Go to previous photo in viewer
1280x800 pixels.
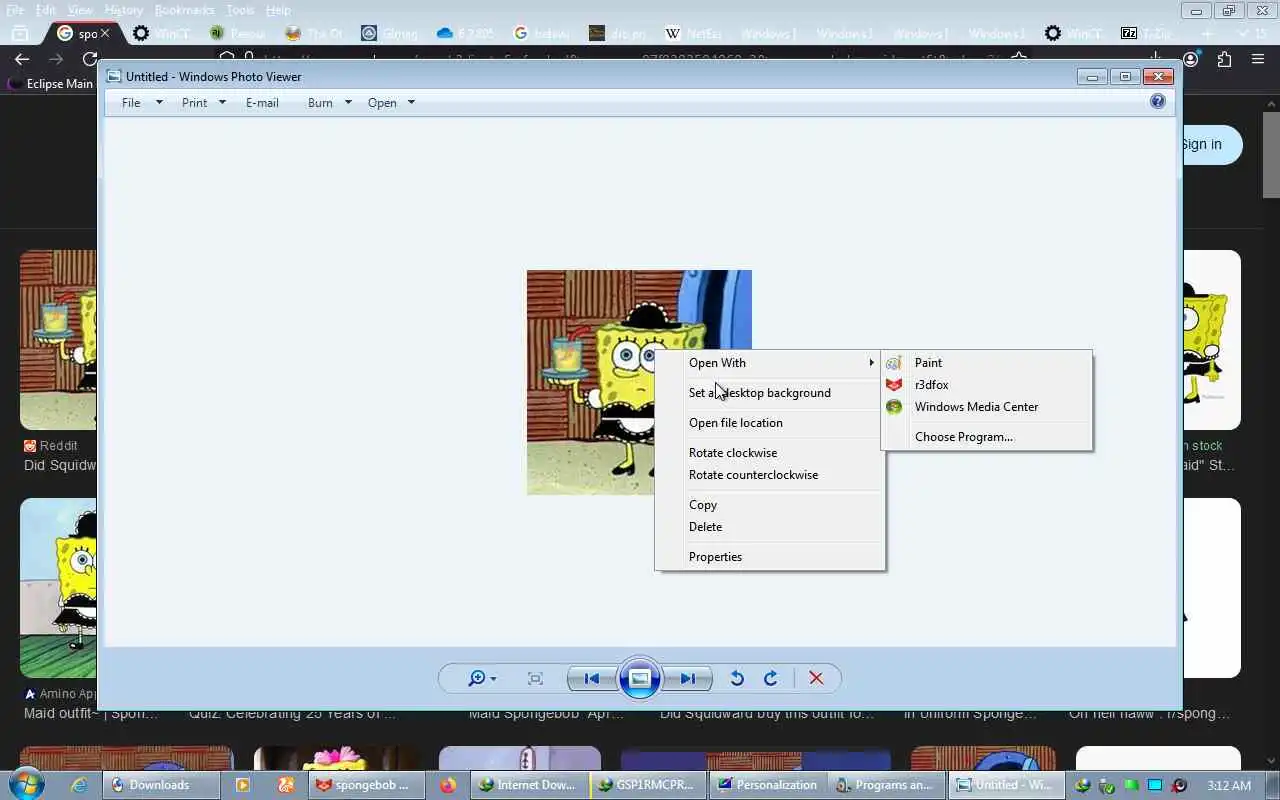coord(591,678)
